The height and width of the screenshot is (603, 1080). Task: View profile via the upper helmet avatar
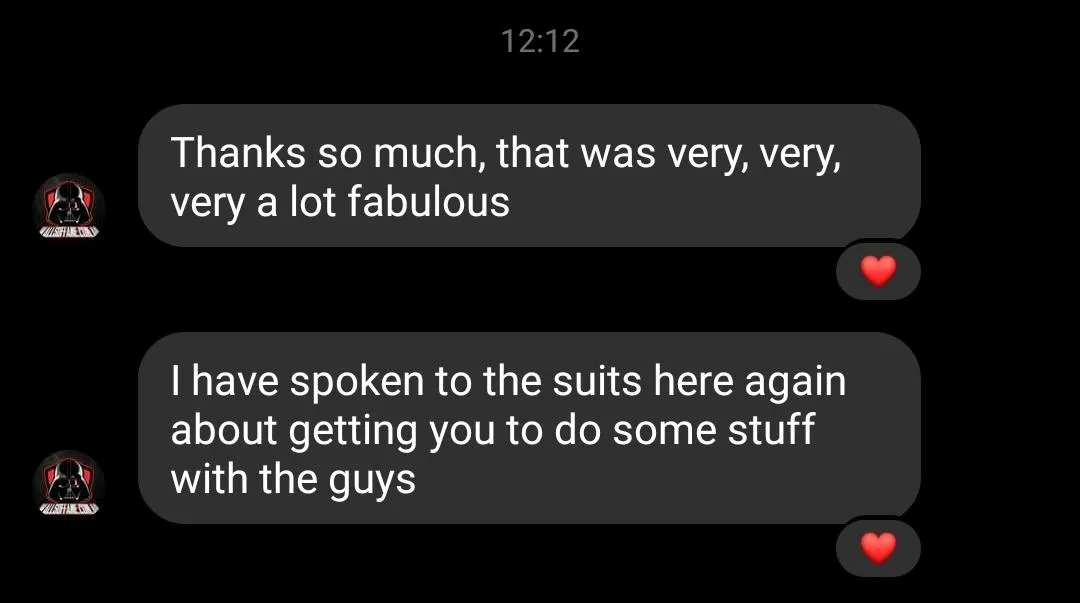click(70, 208)
